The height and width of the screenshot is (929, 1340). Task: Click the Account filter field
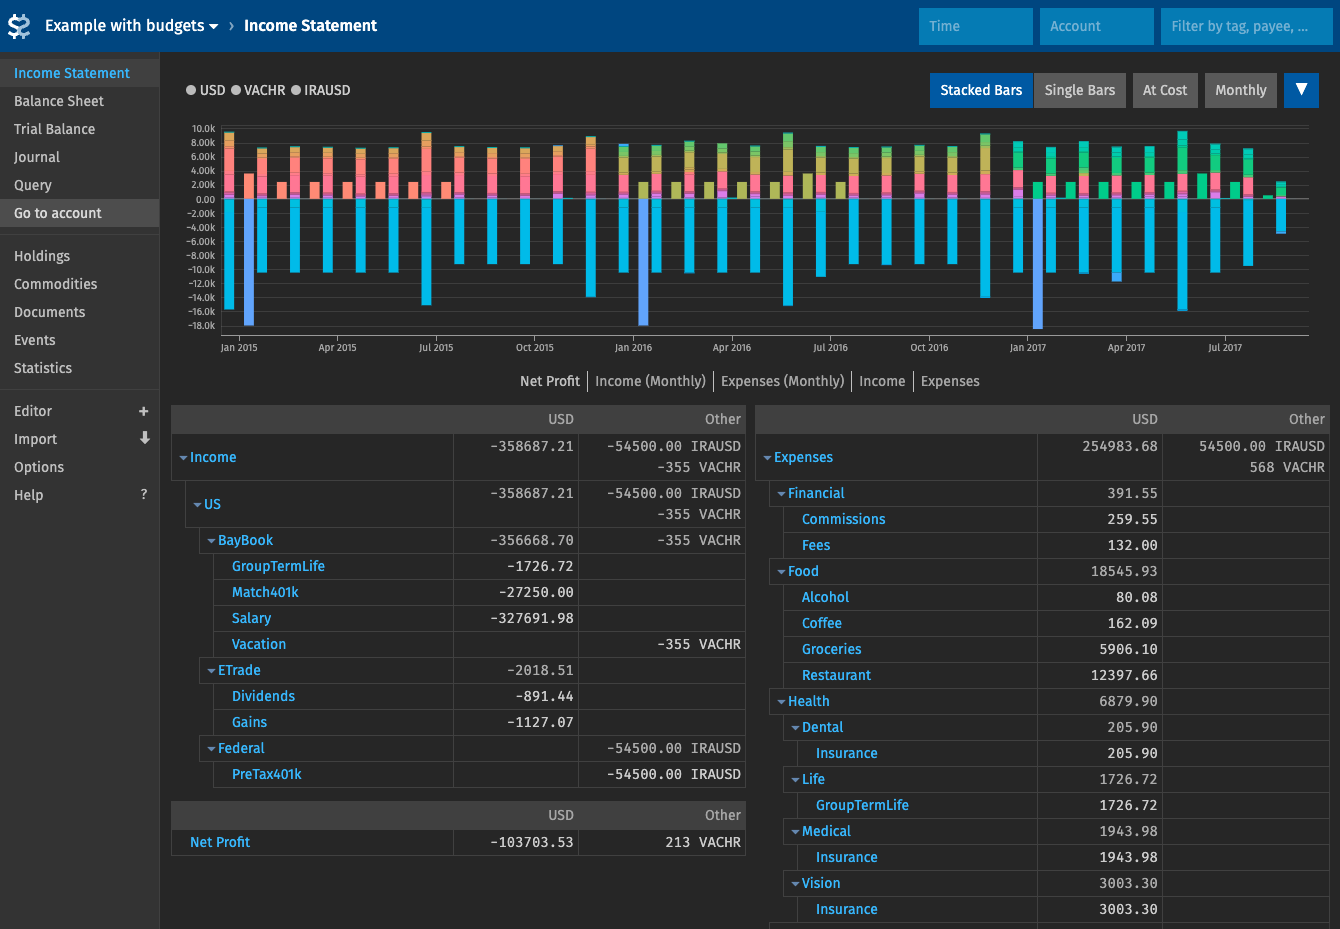(1097, 26)
